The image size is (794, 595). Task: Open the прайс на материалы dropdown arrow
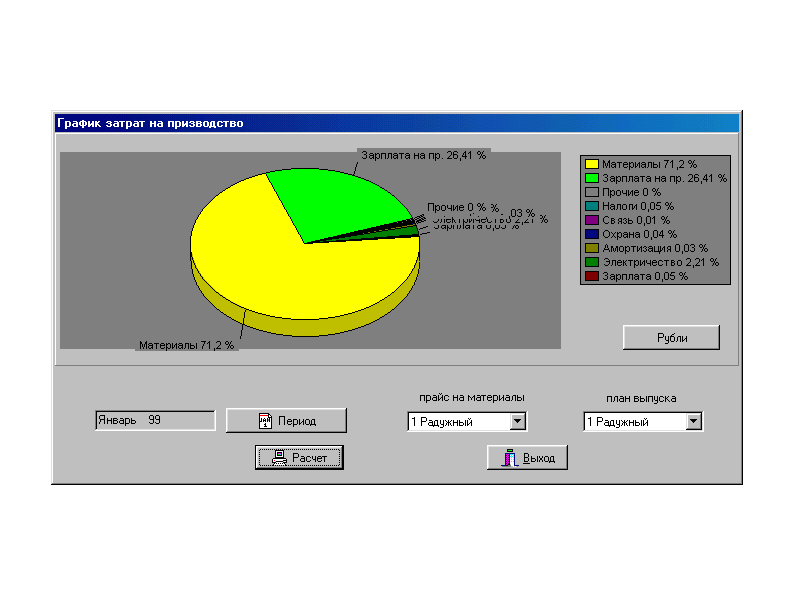click(x=517, y=422)
